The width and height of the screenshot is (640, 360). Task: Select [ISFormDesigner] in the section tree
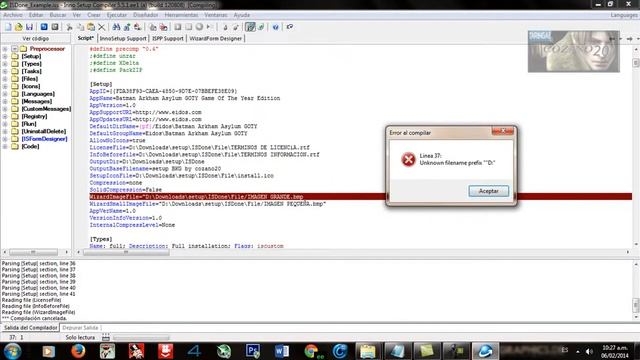(x=44, y=139)
